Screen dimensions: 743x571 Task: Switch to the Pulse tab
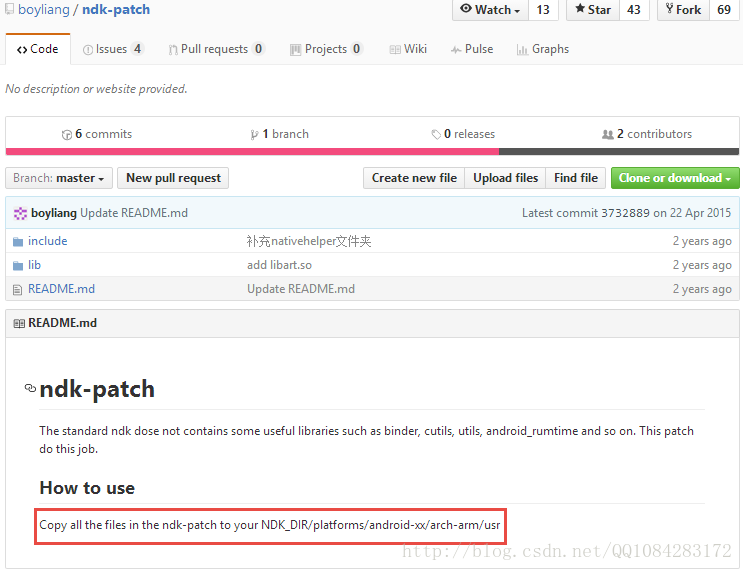tap(472, 49)
